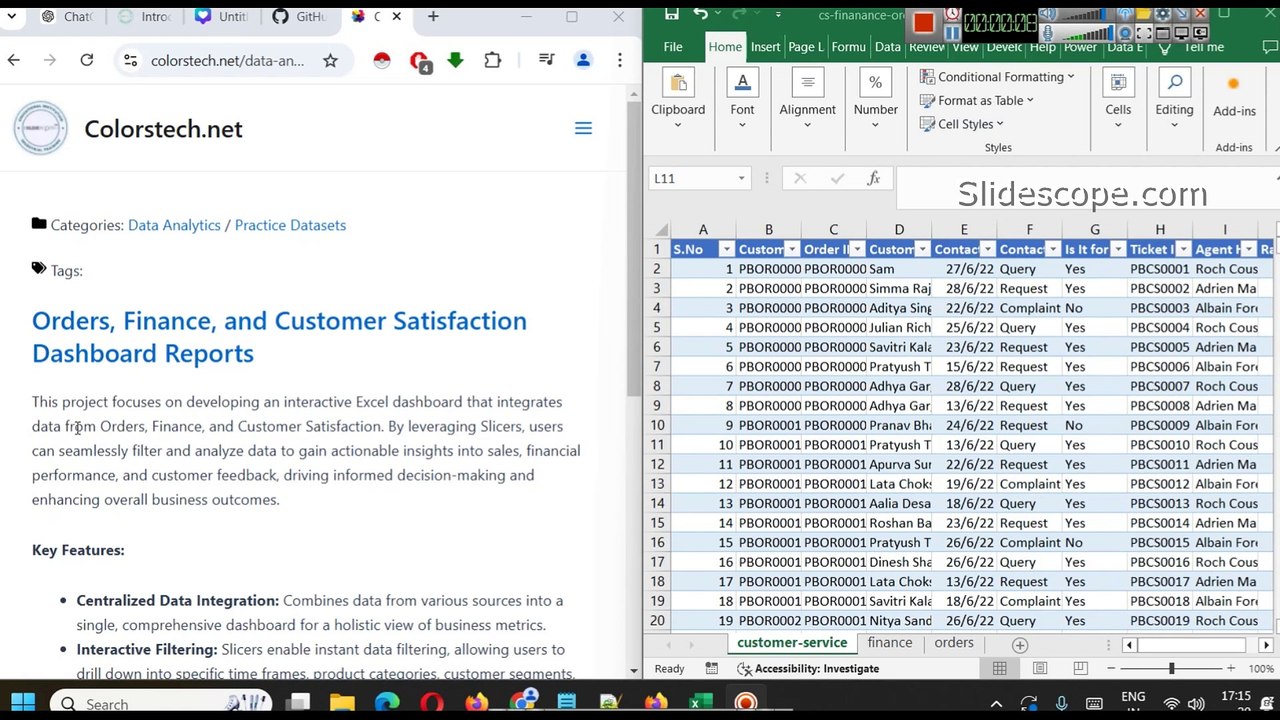Open Microsoft Edge from taskbar
The height and width of the screenshot is (720, 1280).
click(x=387, y=703)
